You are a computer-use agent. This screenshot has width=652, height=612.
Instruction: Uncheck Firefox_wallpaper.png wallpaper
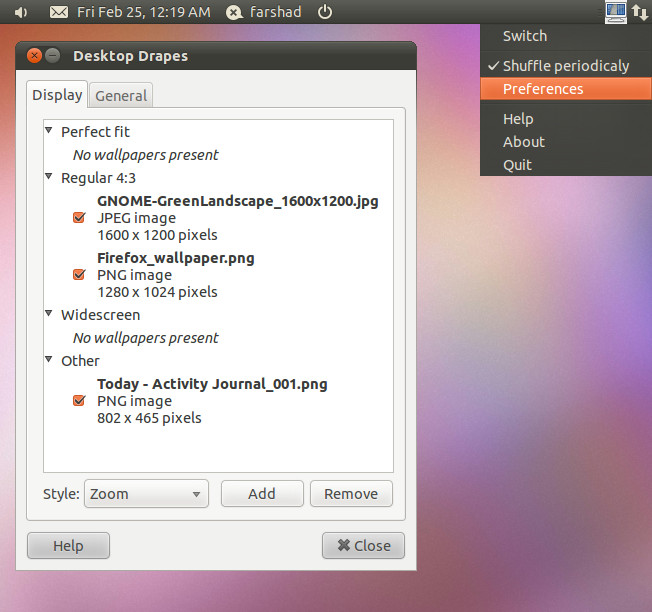tap(79, 274)
